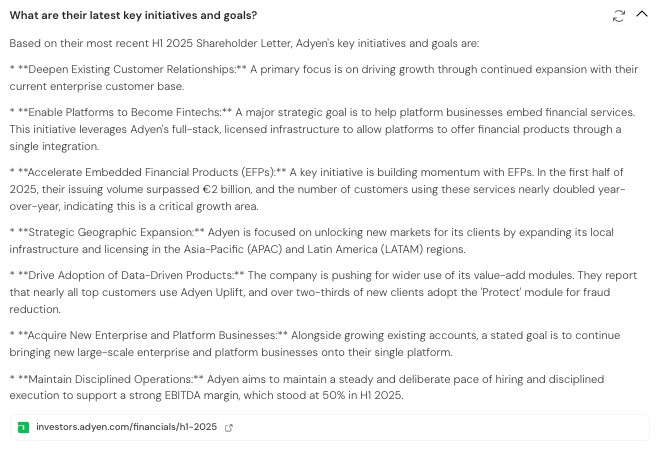Click the Strategic Geographic Expansion bullet title

(x=111, y=232)
